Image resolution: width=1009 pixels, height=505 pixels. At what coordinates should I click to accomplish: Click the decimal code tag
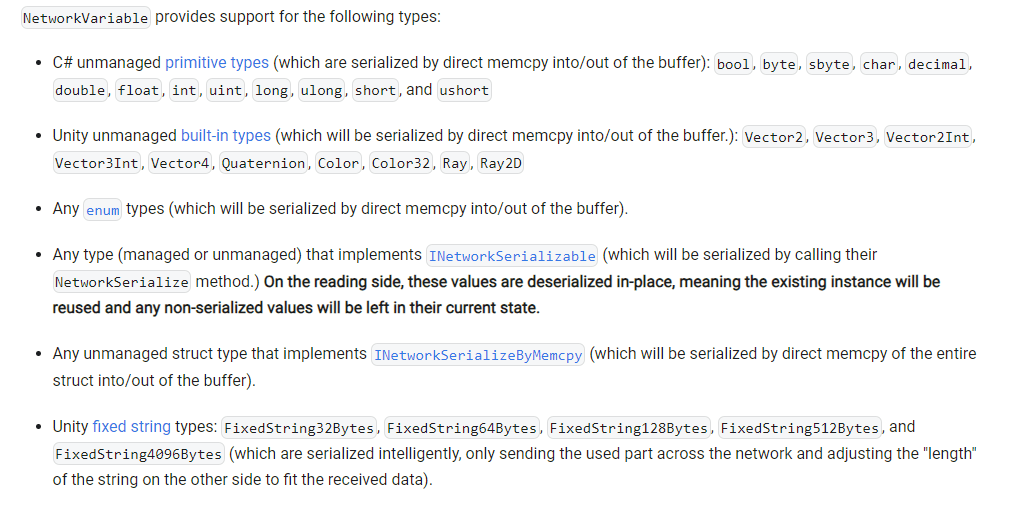[937, 64]
